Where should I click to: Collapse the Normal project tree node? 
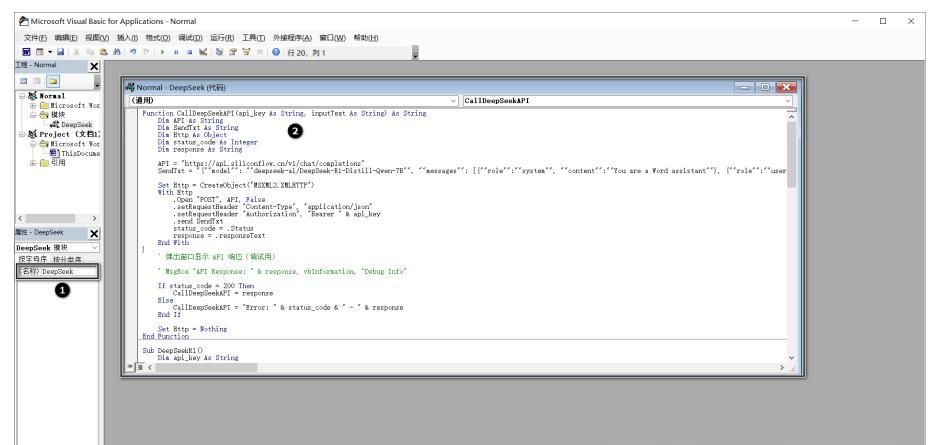point(22,96)
